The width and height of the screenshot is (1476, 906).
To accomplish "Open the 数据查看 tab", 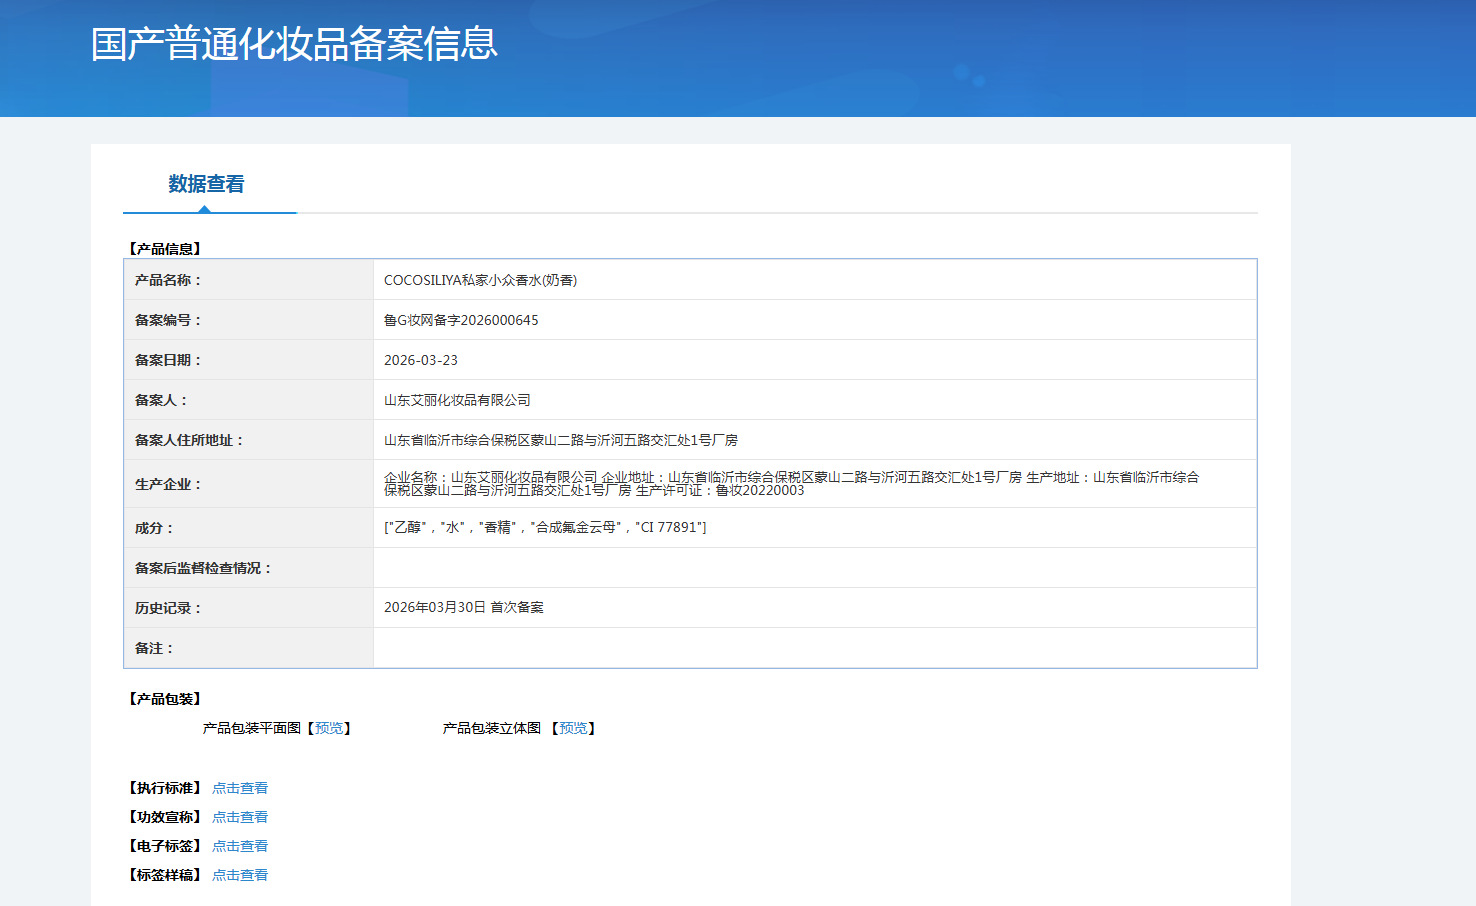I will tap(207, 184).
